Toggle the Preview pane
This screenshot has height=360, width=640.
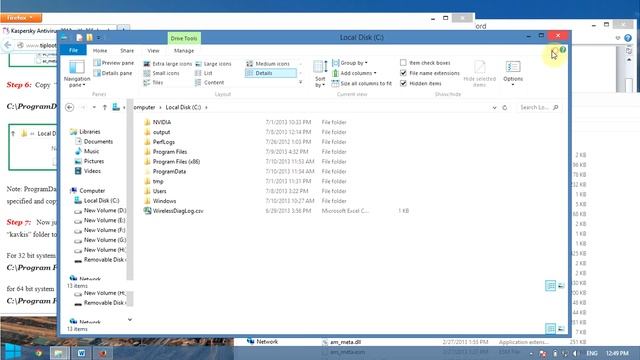113,63
